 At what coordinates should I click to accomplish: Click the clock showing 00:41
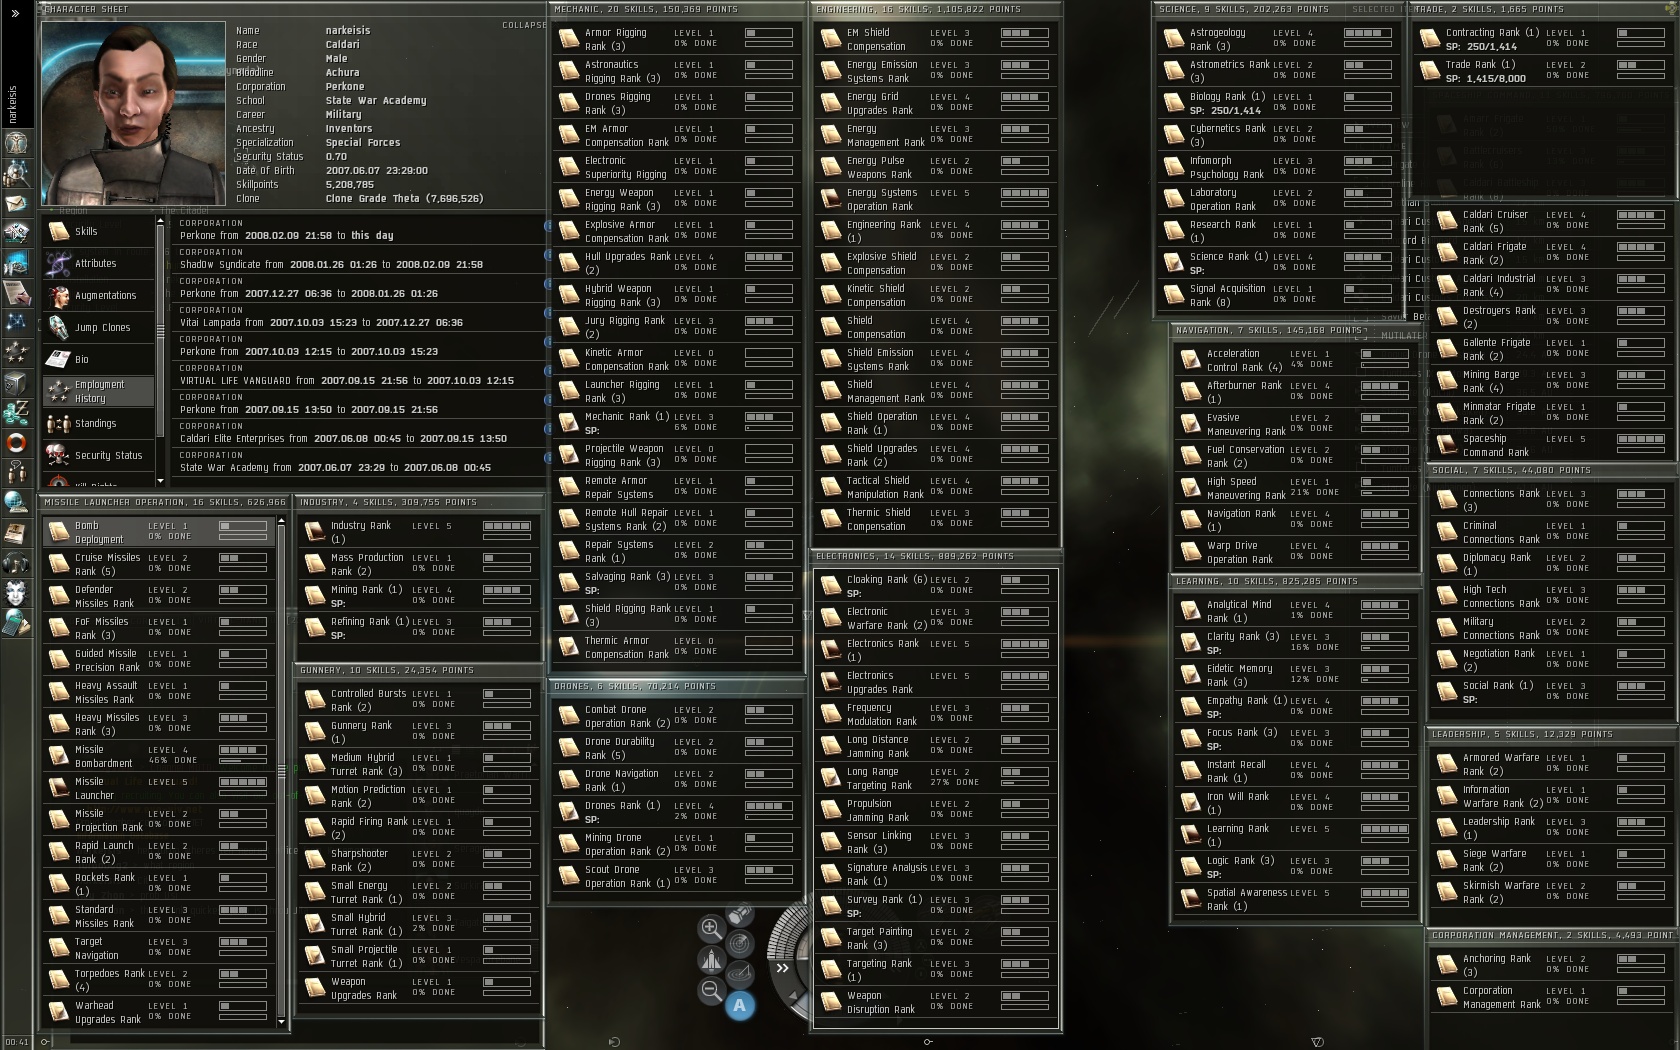pos(16,1042)
